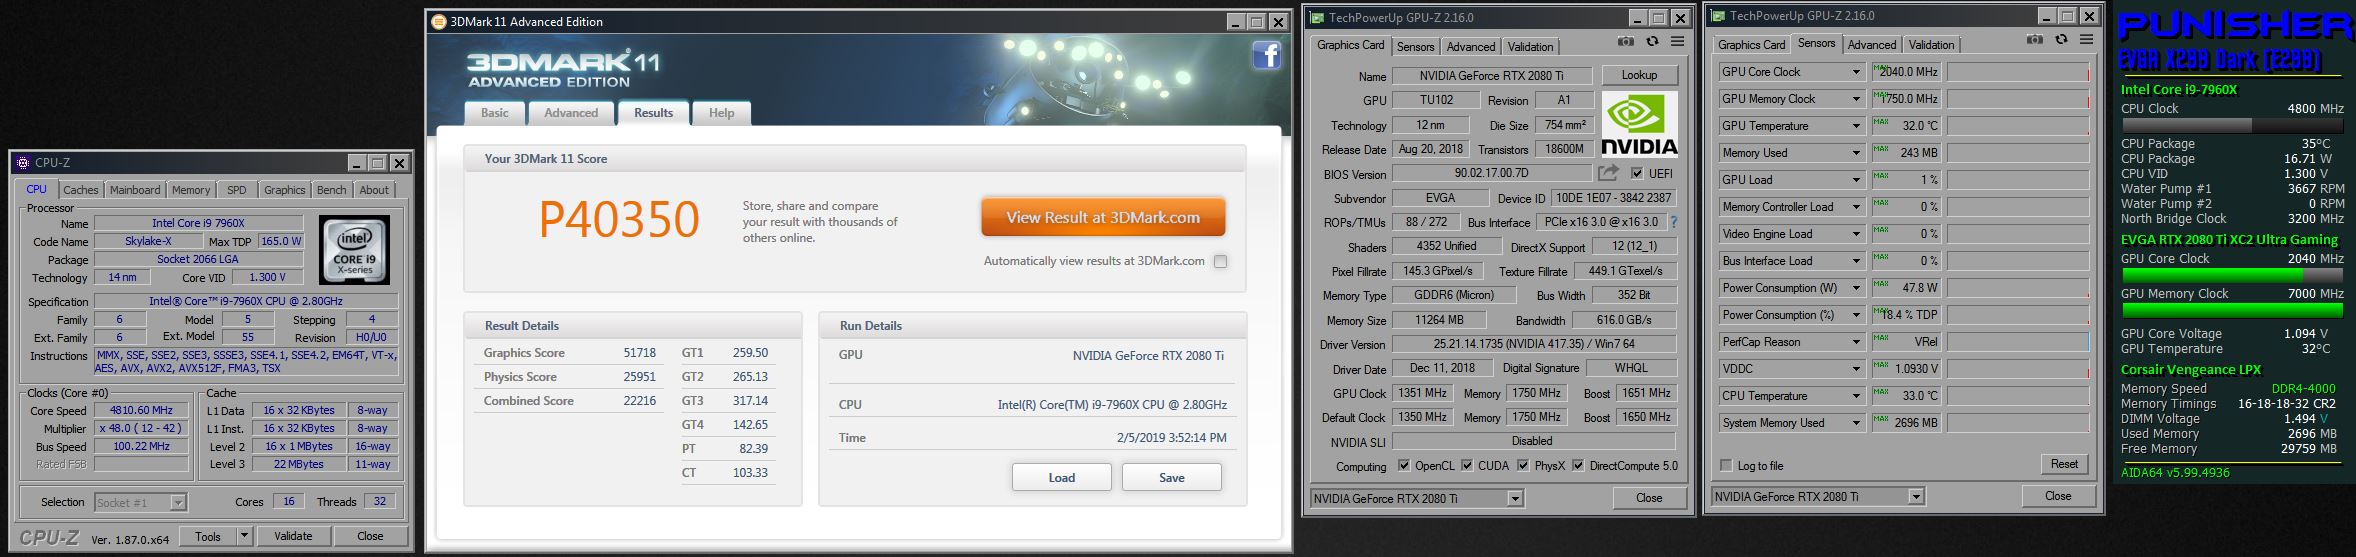Click GPU-Z Sensors window title bar icon
The width and height of the screenshot is (2356, 557).
1718,16
